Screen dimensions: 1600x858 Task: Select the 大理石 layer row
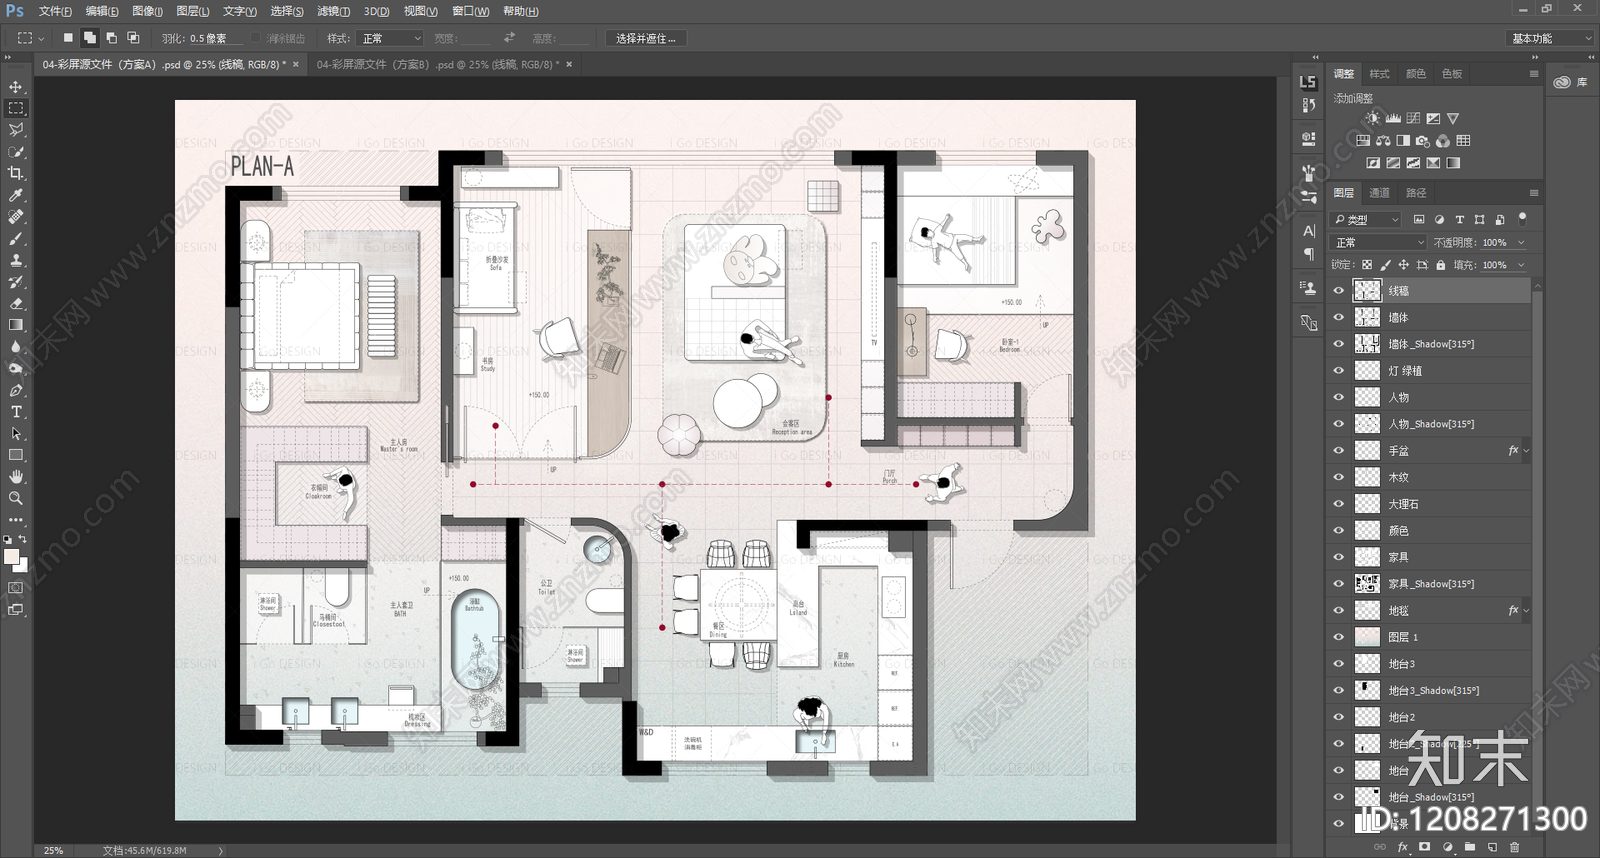click(x=1430, y=504)
